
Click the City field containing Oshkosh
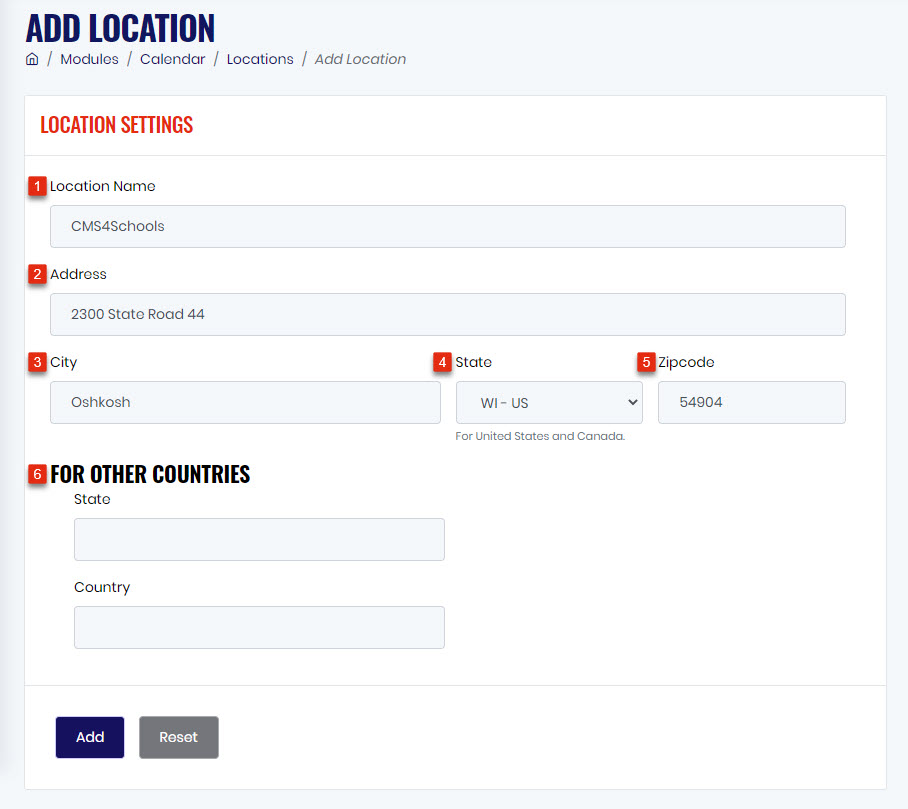(x=246, y=402)
